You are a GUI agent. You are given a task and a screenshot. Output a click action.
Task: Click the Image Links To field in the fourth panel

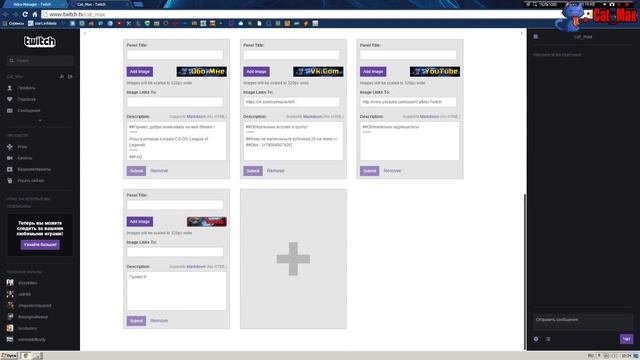pos(175,252)
